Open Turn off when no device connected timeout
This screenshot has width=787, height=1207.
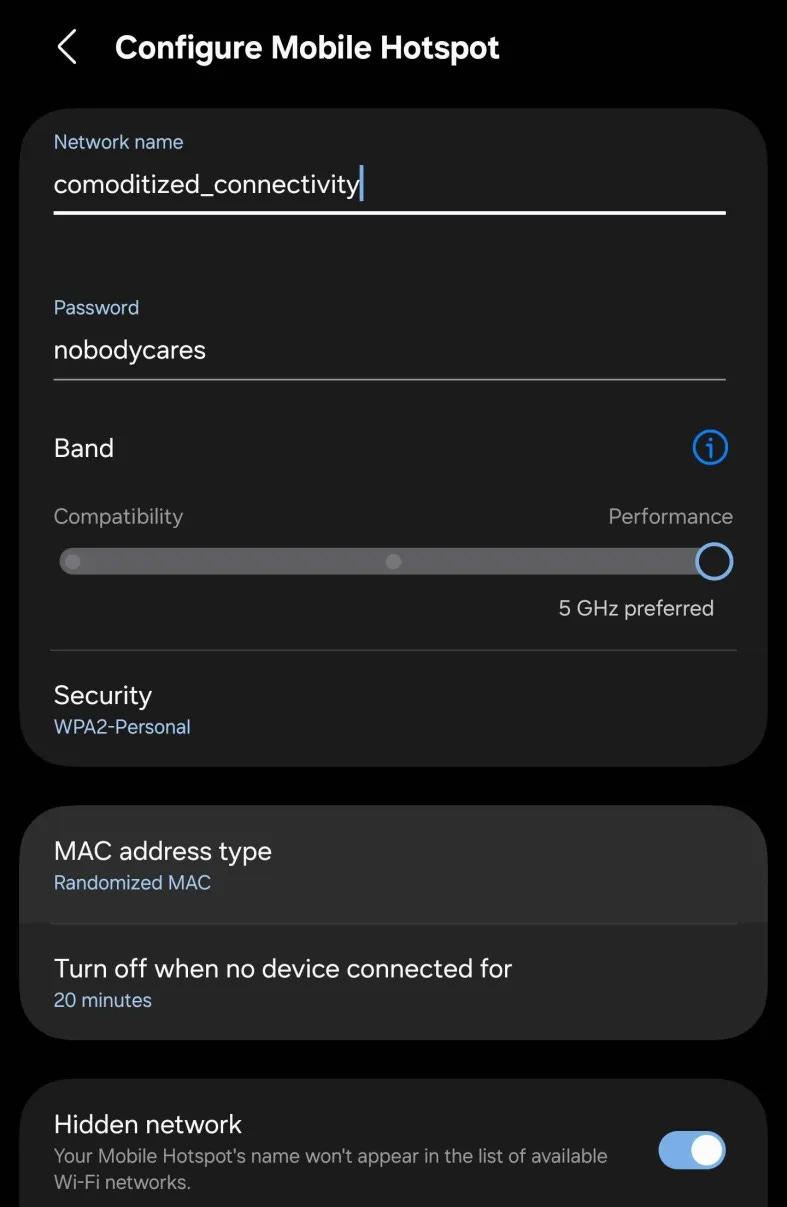pos(393,982)
